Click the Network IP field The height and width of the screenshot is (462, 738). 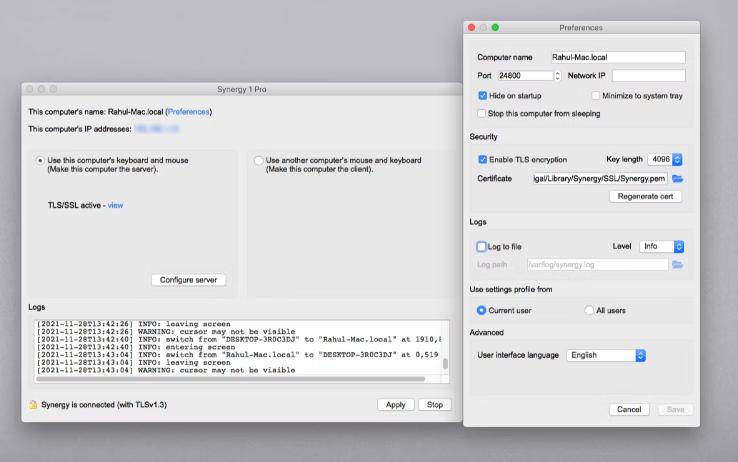(x=649, y=76)
